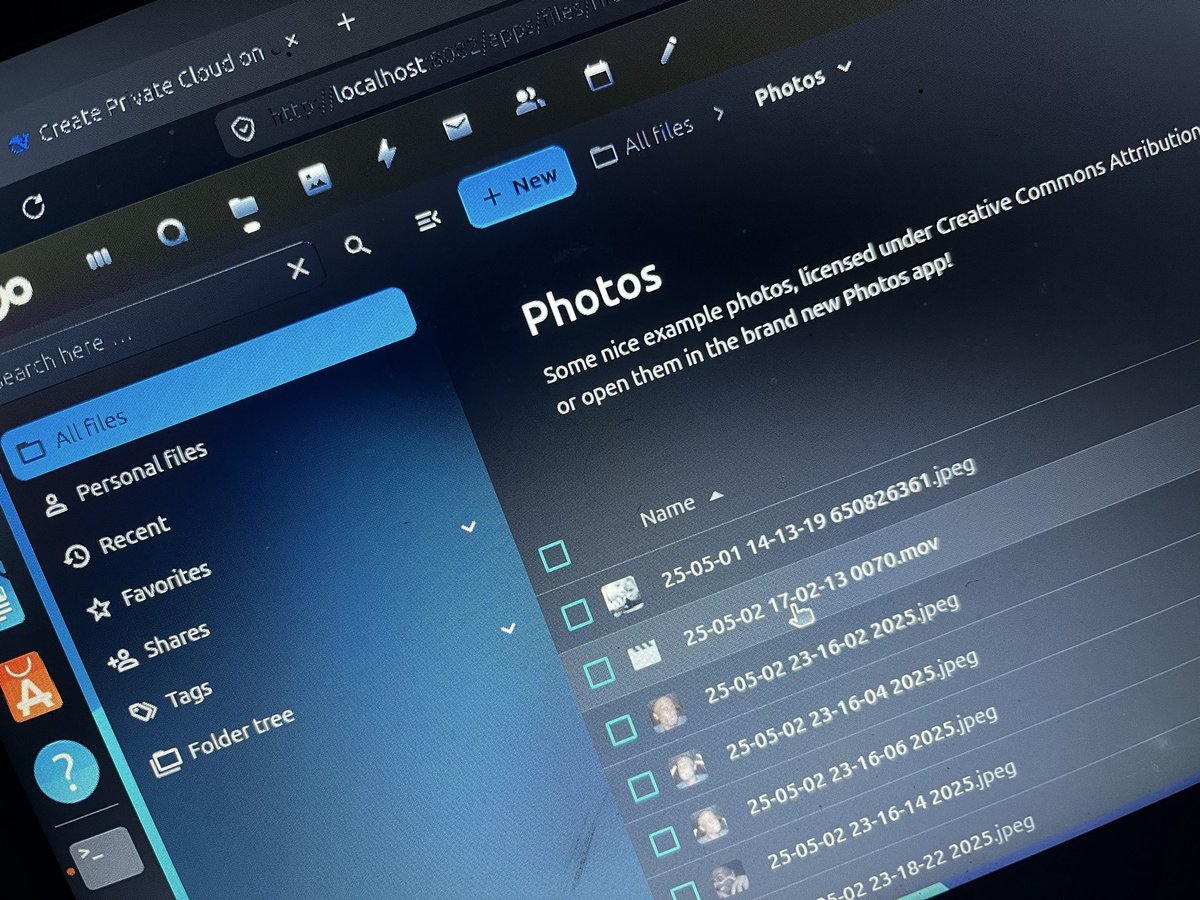Image resolution: width=1200 pixels, height=900 pixels.
Task: Click the shield icon in address bar
Action: click(242, 128)
